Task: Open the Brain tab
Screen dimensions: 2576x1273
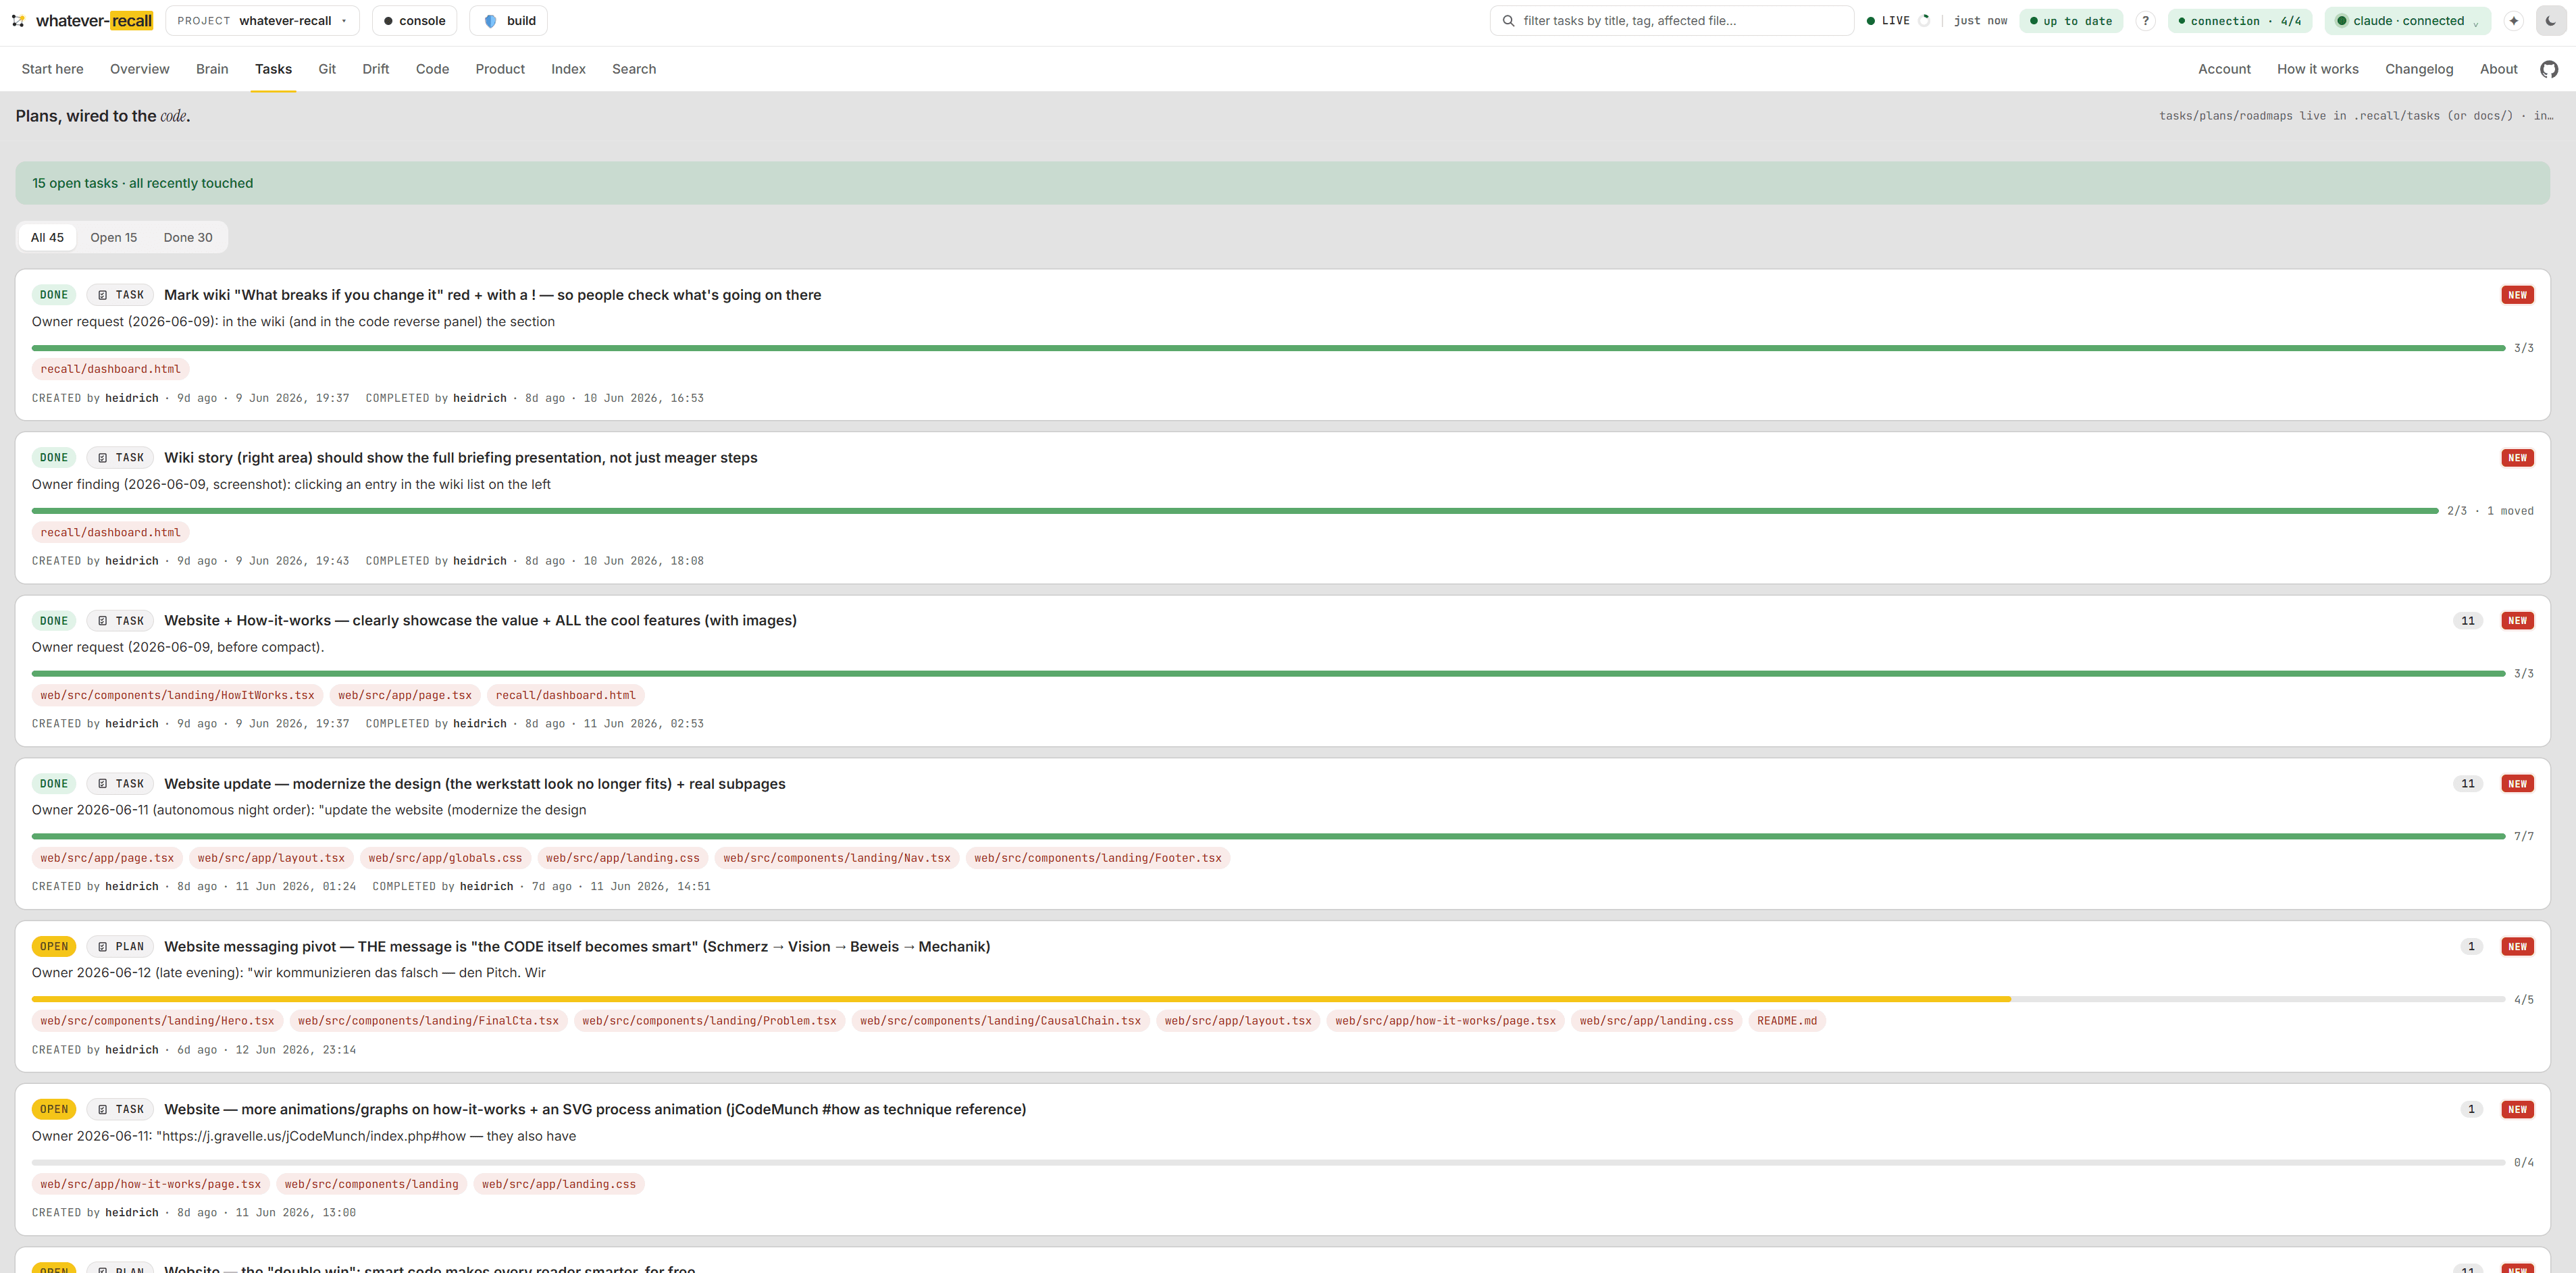Action: pyautogui.click(x=212, y=69)
